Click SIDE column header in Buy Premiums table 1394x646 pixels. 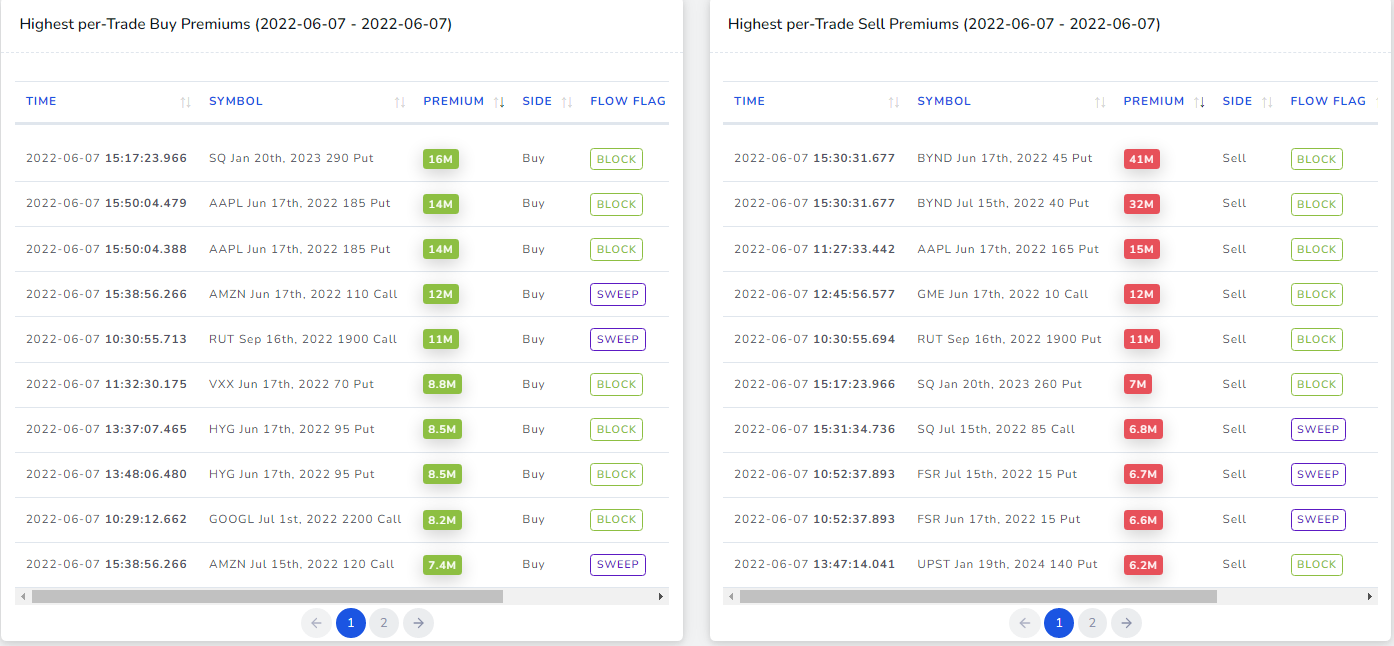537,101
